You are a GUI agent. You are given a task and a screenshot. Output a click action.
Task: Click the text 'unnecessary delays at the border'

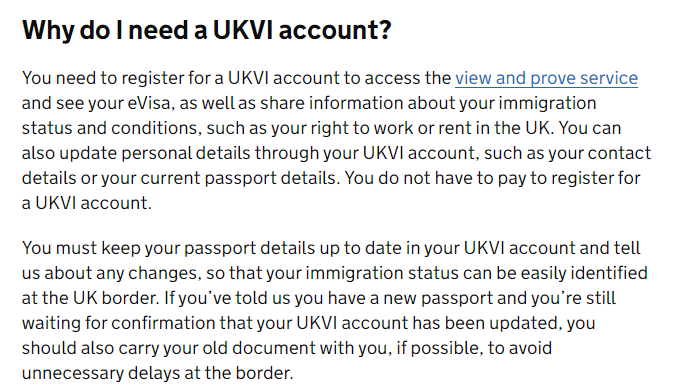pyautogui.click(x=156, y=373)
